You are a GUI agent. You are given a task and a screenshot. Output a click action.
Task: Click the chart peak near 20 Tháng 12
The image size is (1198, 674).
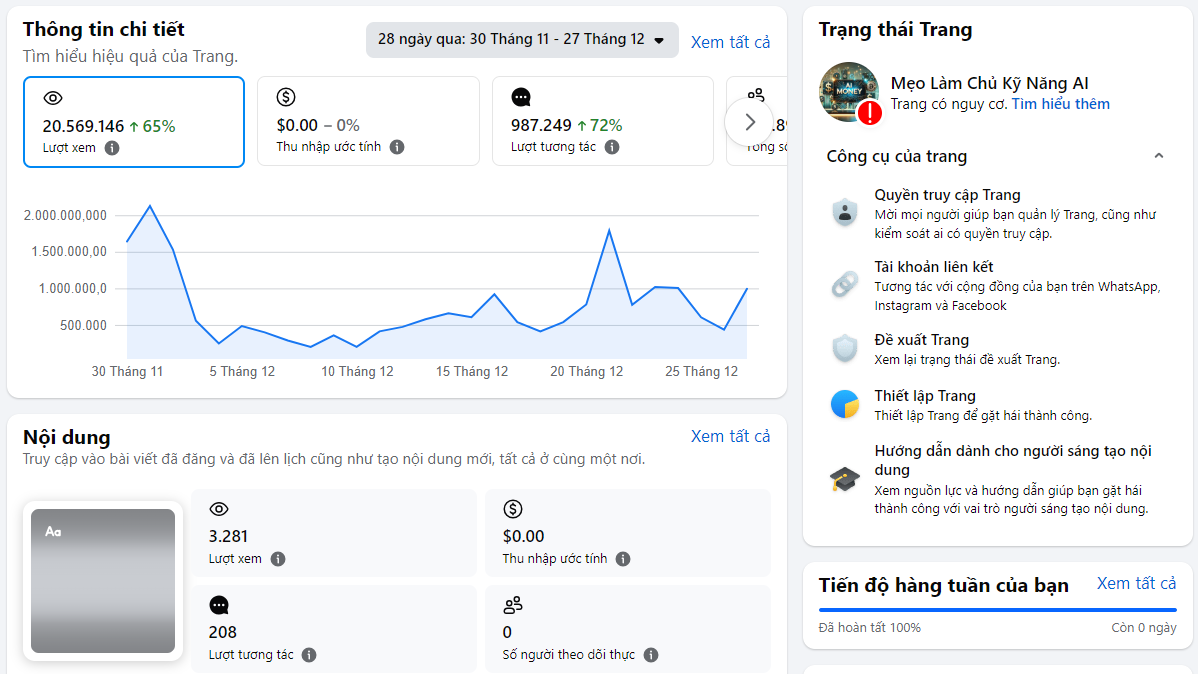click(x=609, y=230)
